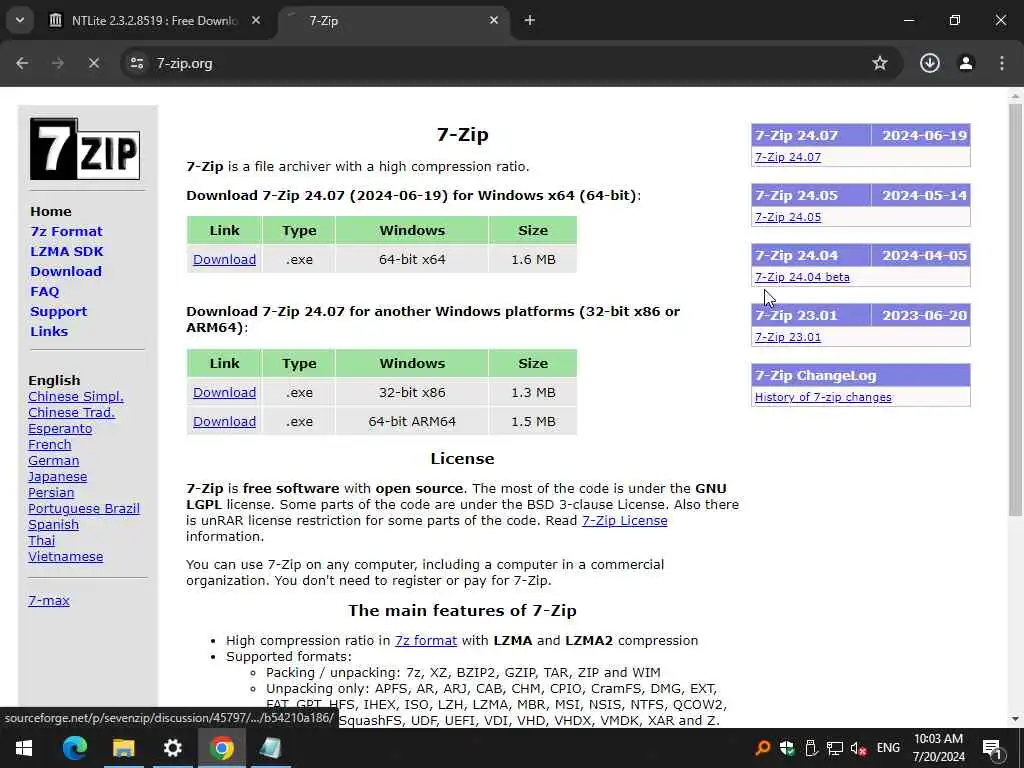
Task: Switch language to Thai
Action: click(42, 541)
